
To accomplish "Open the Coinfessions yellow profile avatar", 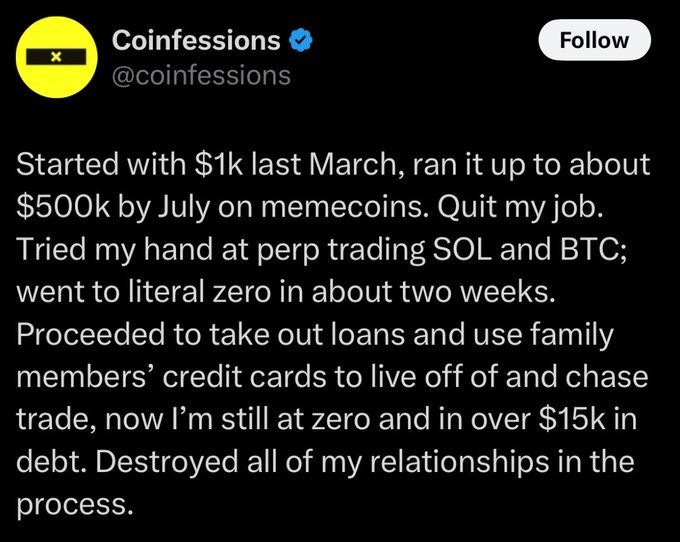I will [56, 57].
